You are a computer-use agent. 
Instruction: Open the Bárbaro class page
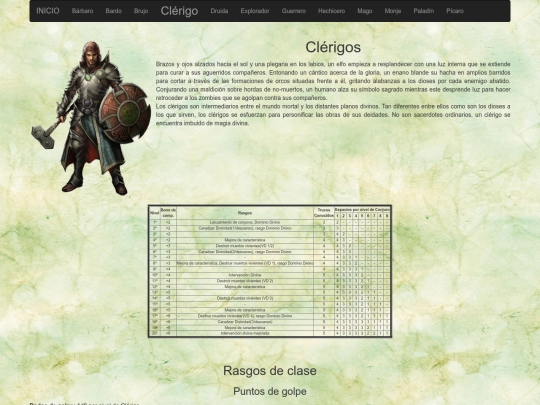click(x=82, y=11)
